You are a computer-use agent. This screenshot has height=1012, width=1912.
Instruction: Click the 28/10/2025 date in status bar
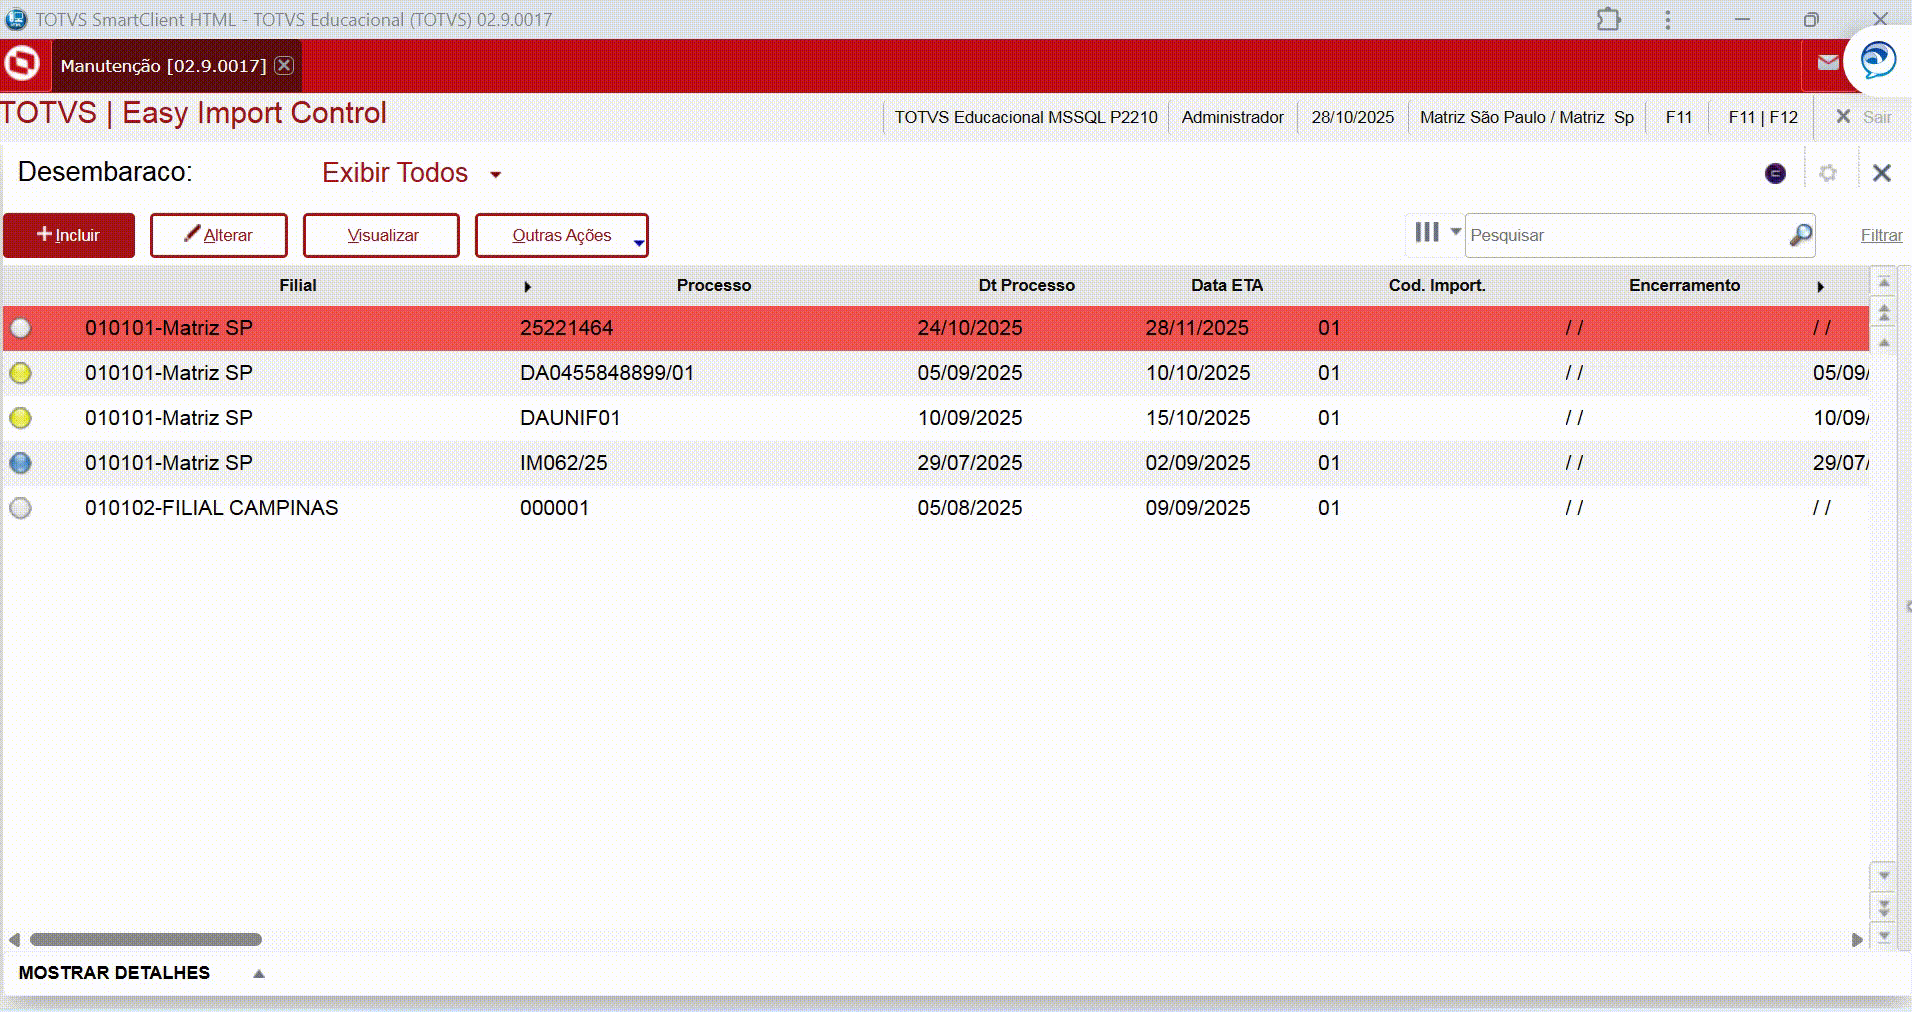tap(1352, 117)
